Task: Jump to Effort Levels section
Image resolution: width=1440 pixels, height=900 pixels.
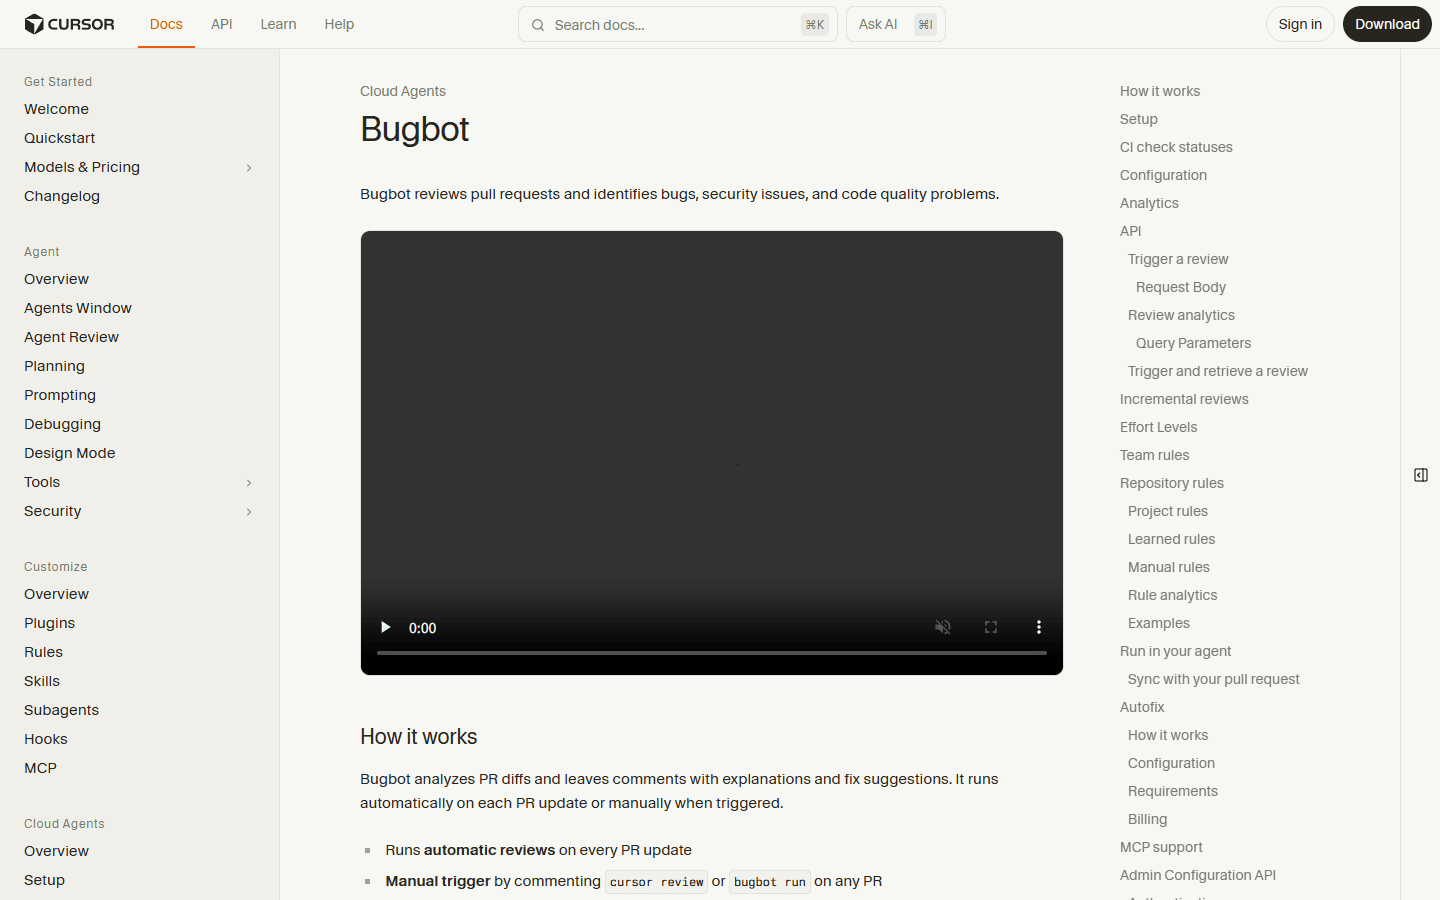Action: [1158, 427]
